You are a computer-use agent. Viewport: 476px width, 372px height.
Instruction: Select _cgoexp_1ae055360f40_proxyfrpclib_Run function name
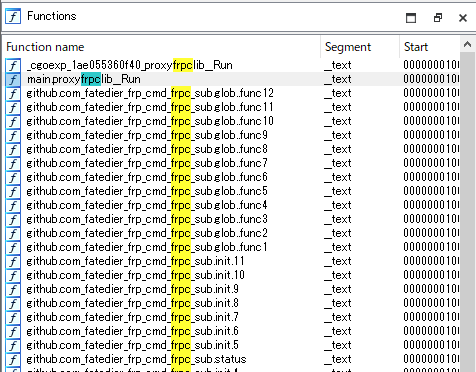click(130, 65)
